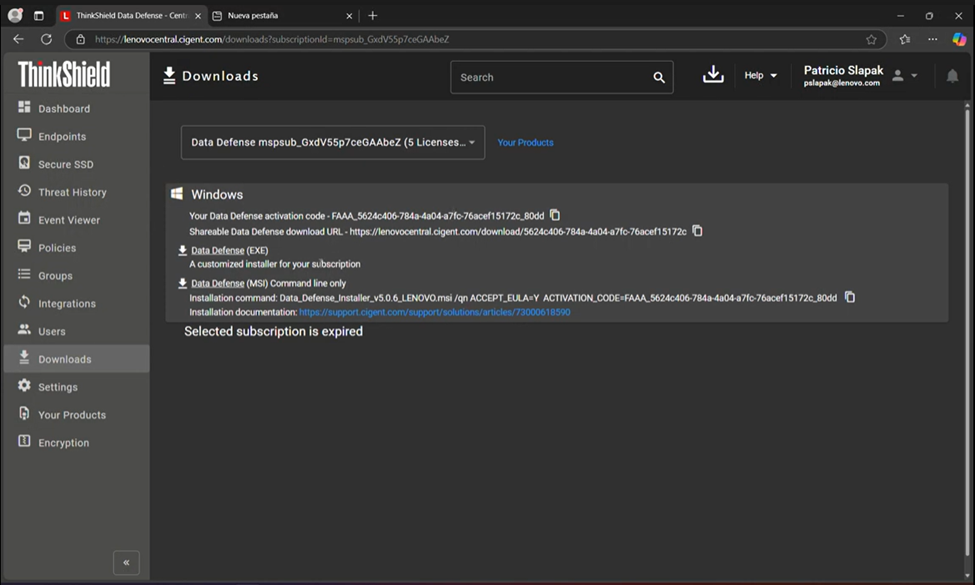Image resolution: width=975 pixels, height=585 pixels.
Task: Copy the MSI installation command
Action: 850,297
